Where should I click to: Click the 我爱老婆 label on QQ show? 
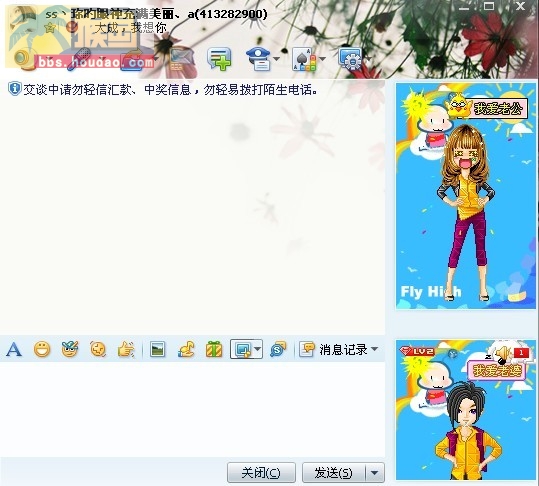pos(497,371)
